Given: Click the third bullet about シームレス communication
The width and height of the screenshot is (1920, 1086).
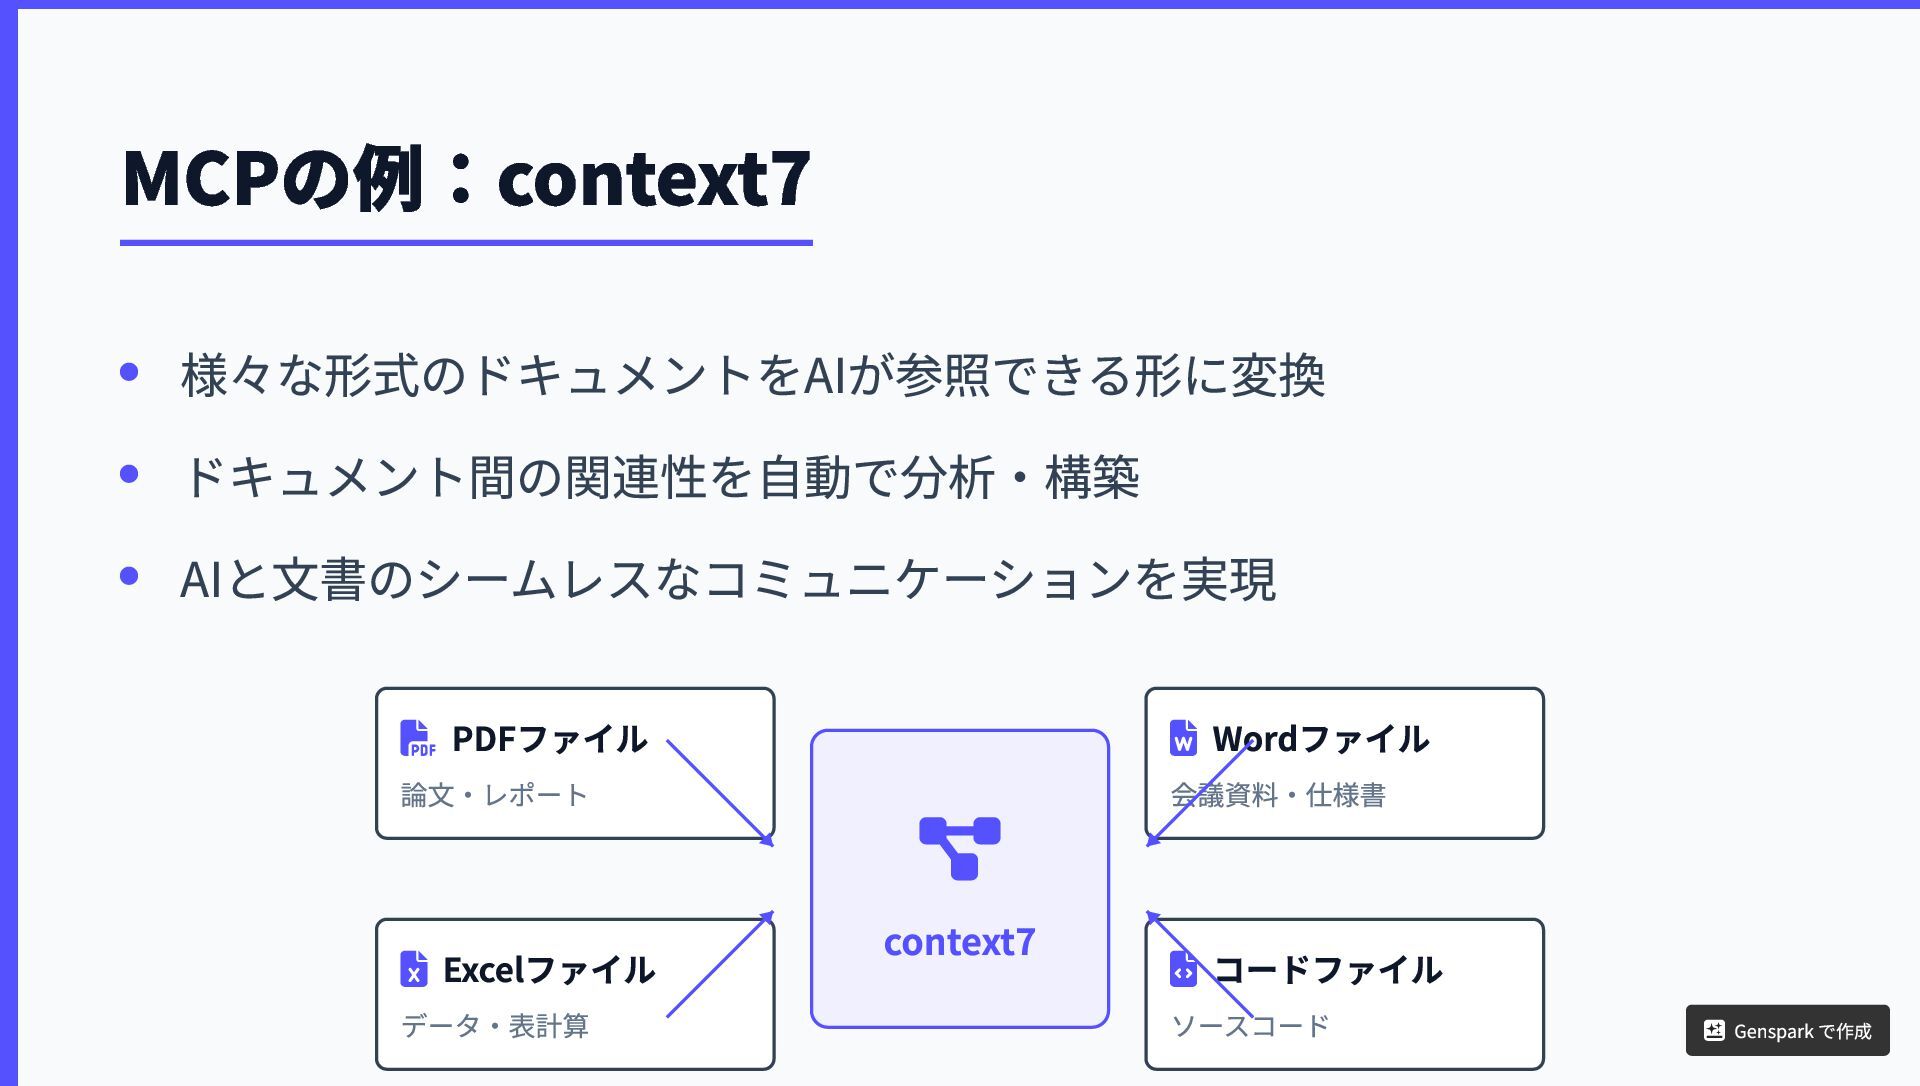Looking at the screenshot, I should coord(727,579).
